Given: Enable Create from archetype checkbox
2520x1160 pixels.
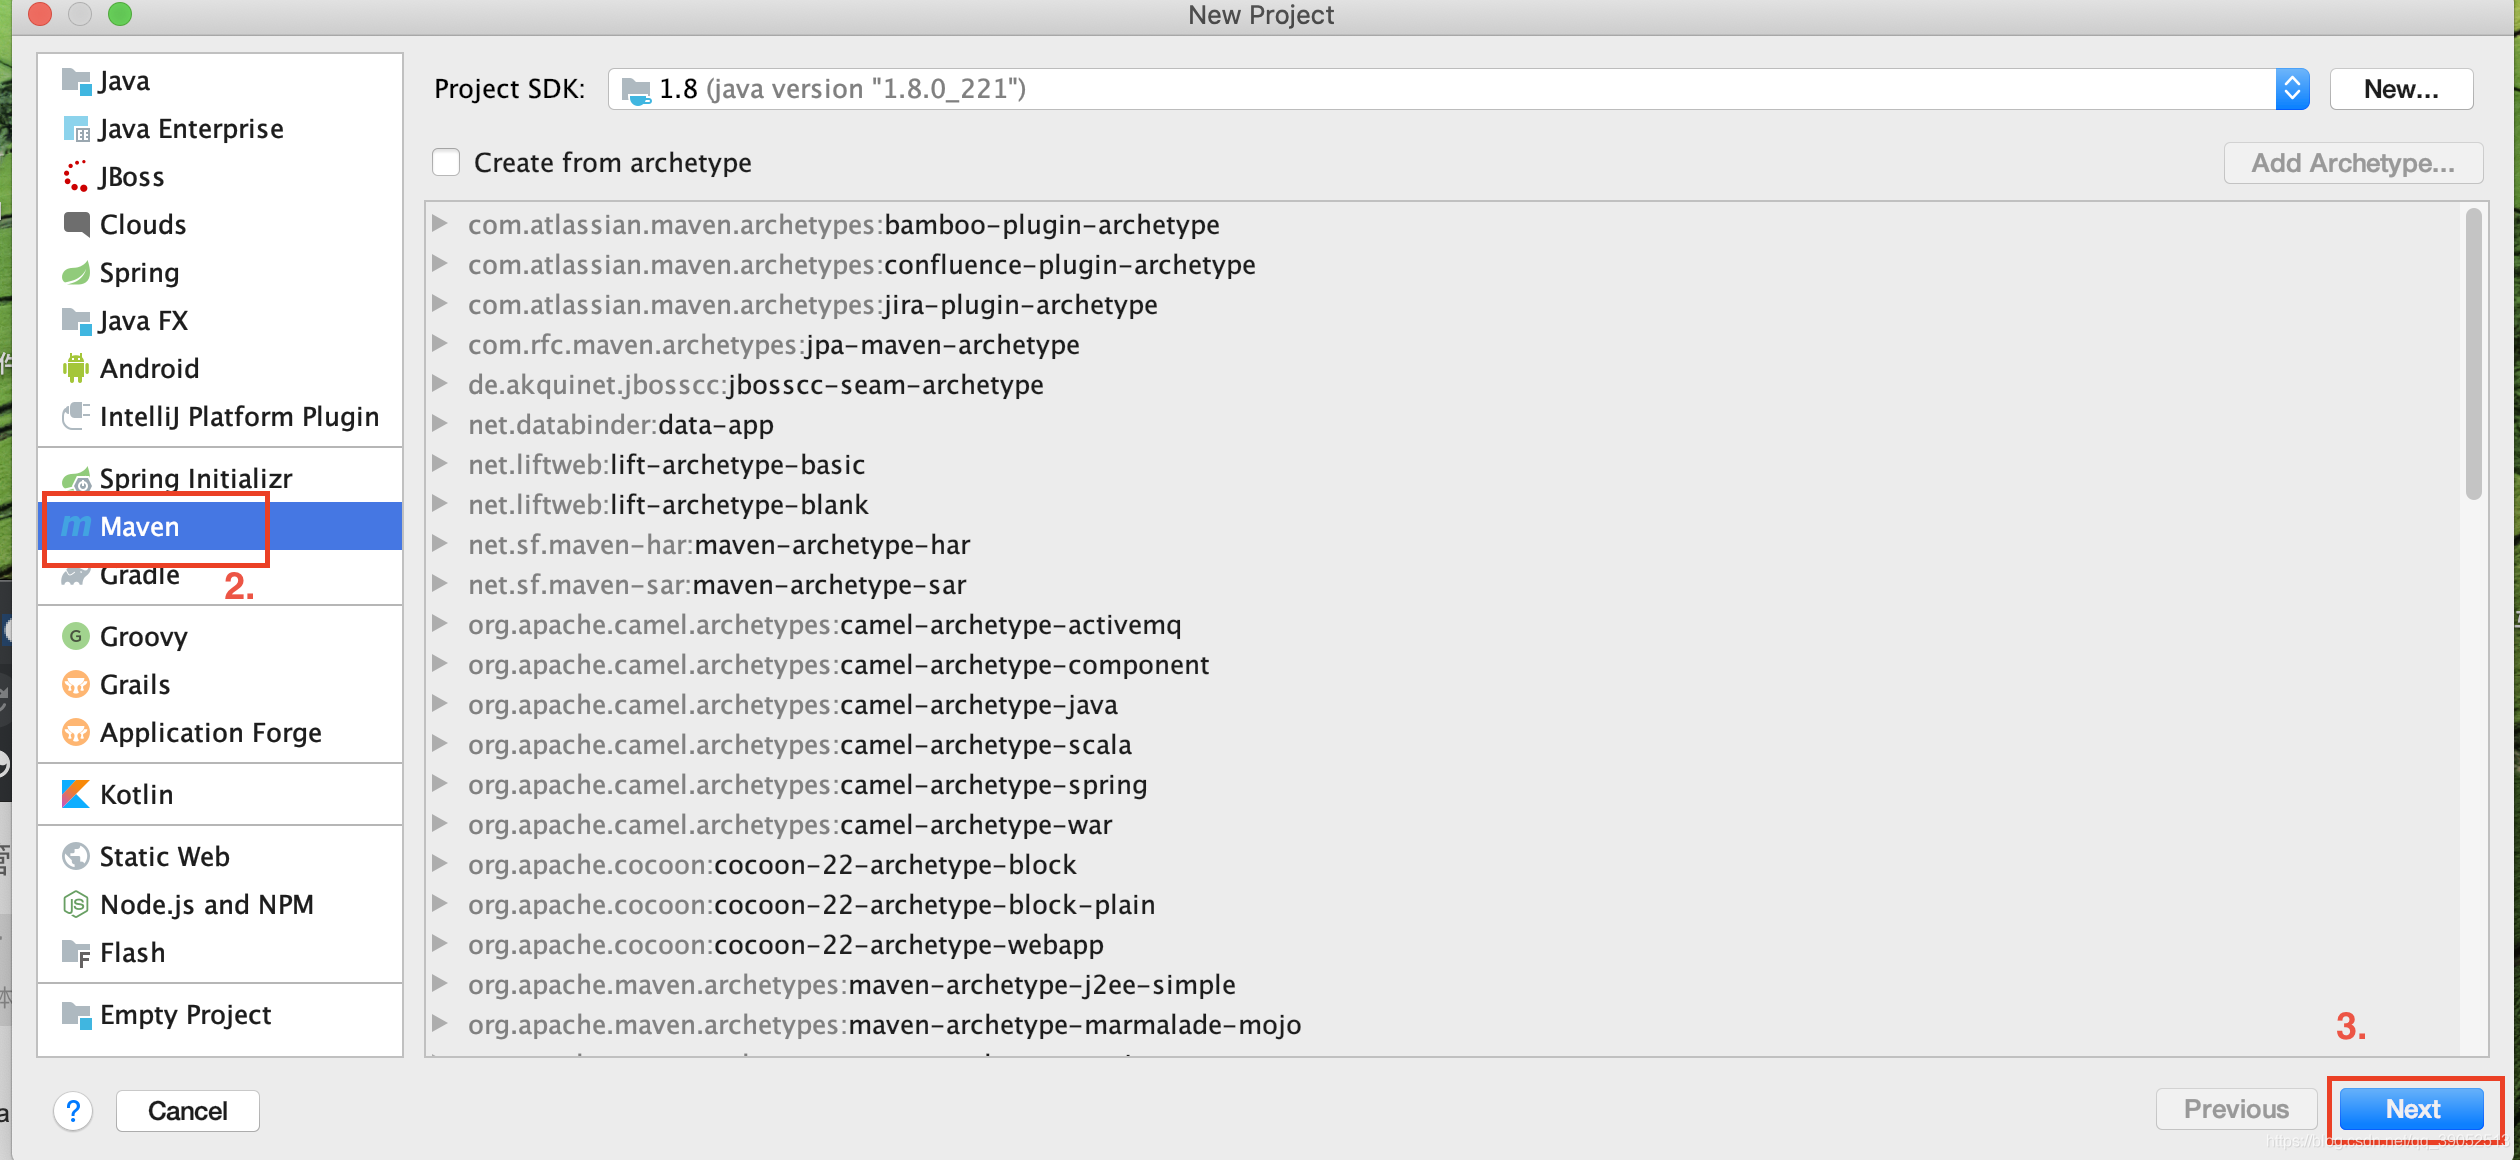Looking at the screenshot, I should click(446, 162).
